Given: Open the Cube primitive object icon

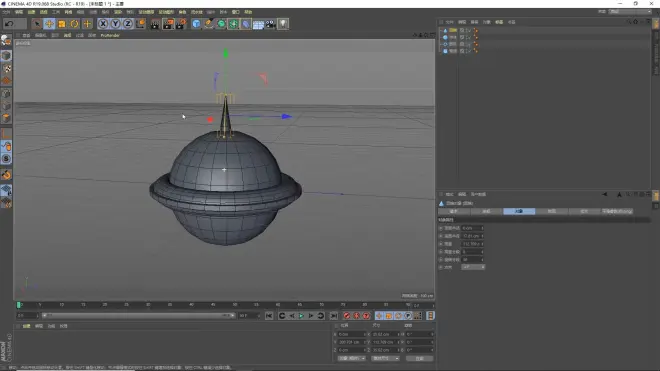Looking at the screenshot, I should (x=196, y=24).
